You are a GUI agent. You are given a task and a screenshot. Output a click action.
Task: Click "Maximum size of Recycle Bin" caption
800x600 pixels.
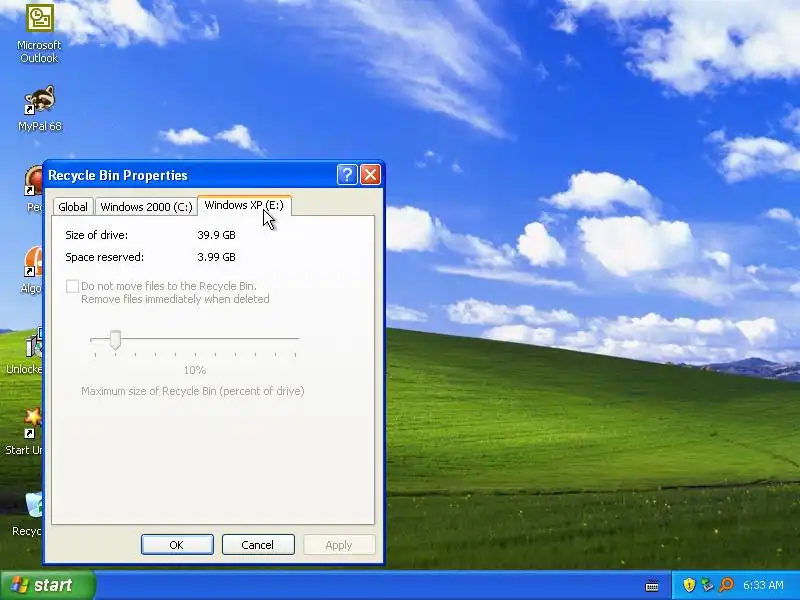pyautogui.click(x=193, y=391)
